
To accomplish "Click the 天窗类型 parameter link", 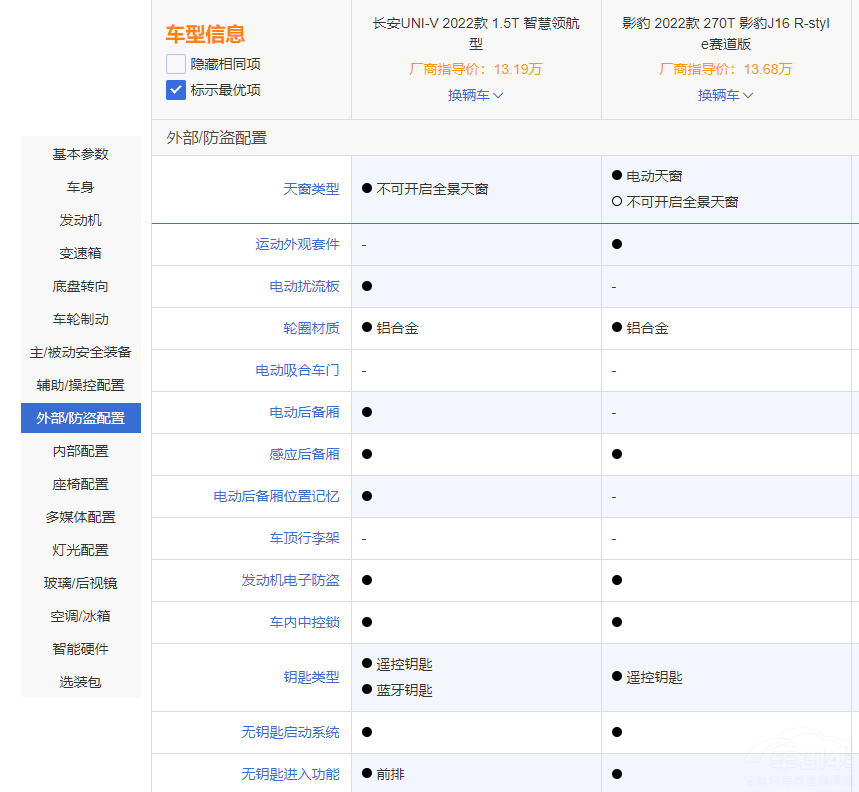I will 311,188.
